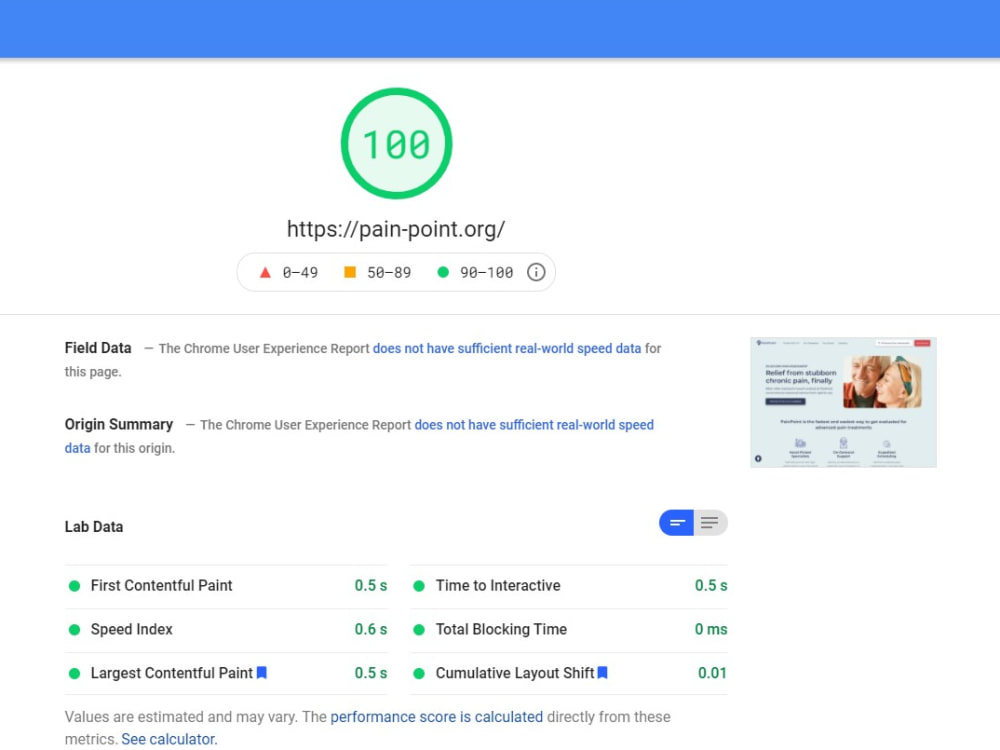
Task: Open 'performance score is calculated' link
Action: coord(437,717)
